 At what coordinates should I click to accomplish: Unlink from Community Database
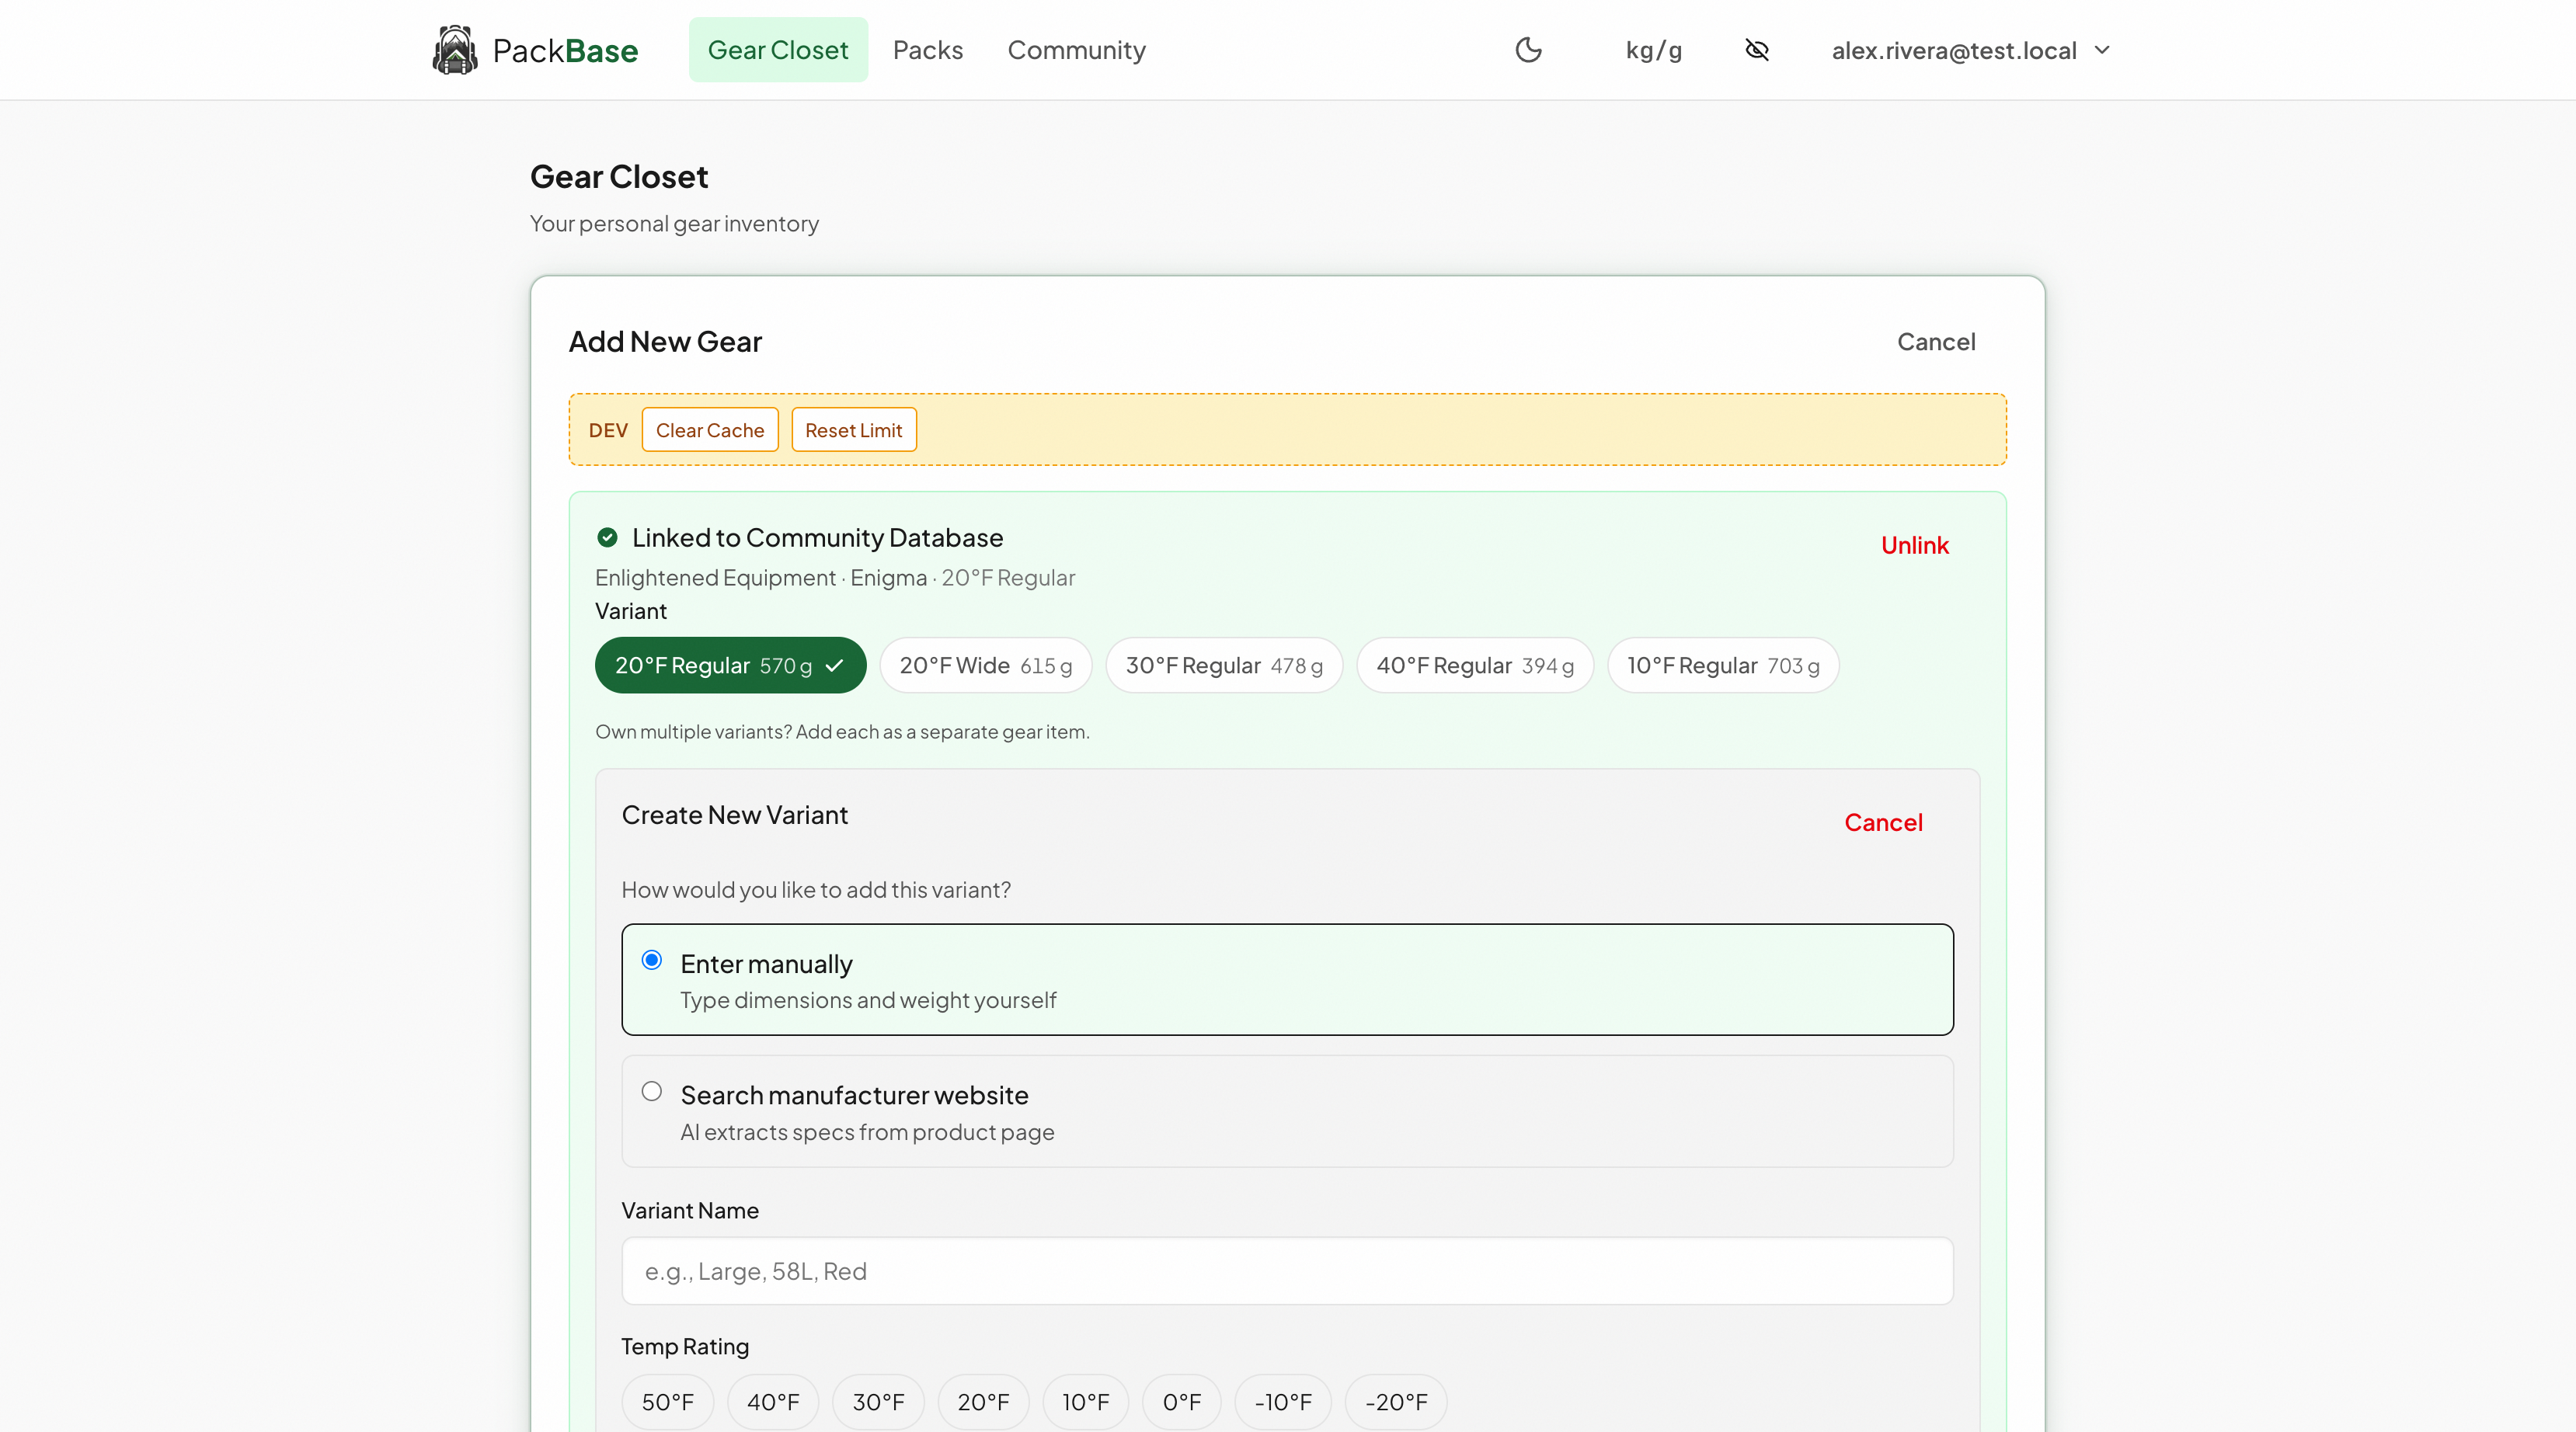[1914, 545]
